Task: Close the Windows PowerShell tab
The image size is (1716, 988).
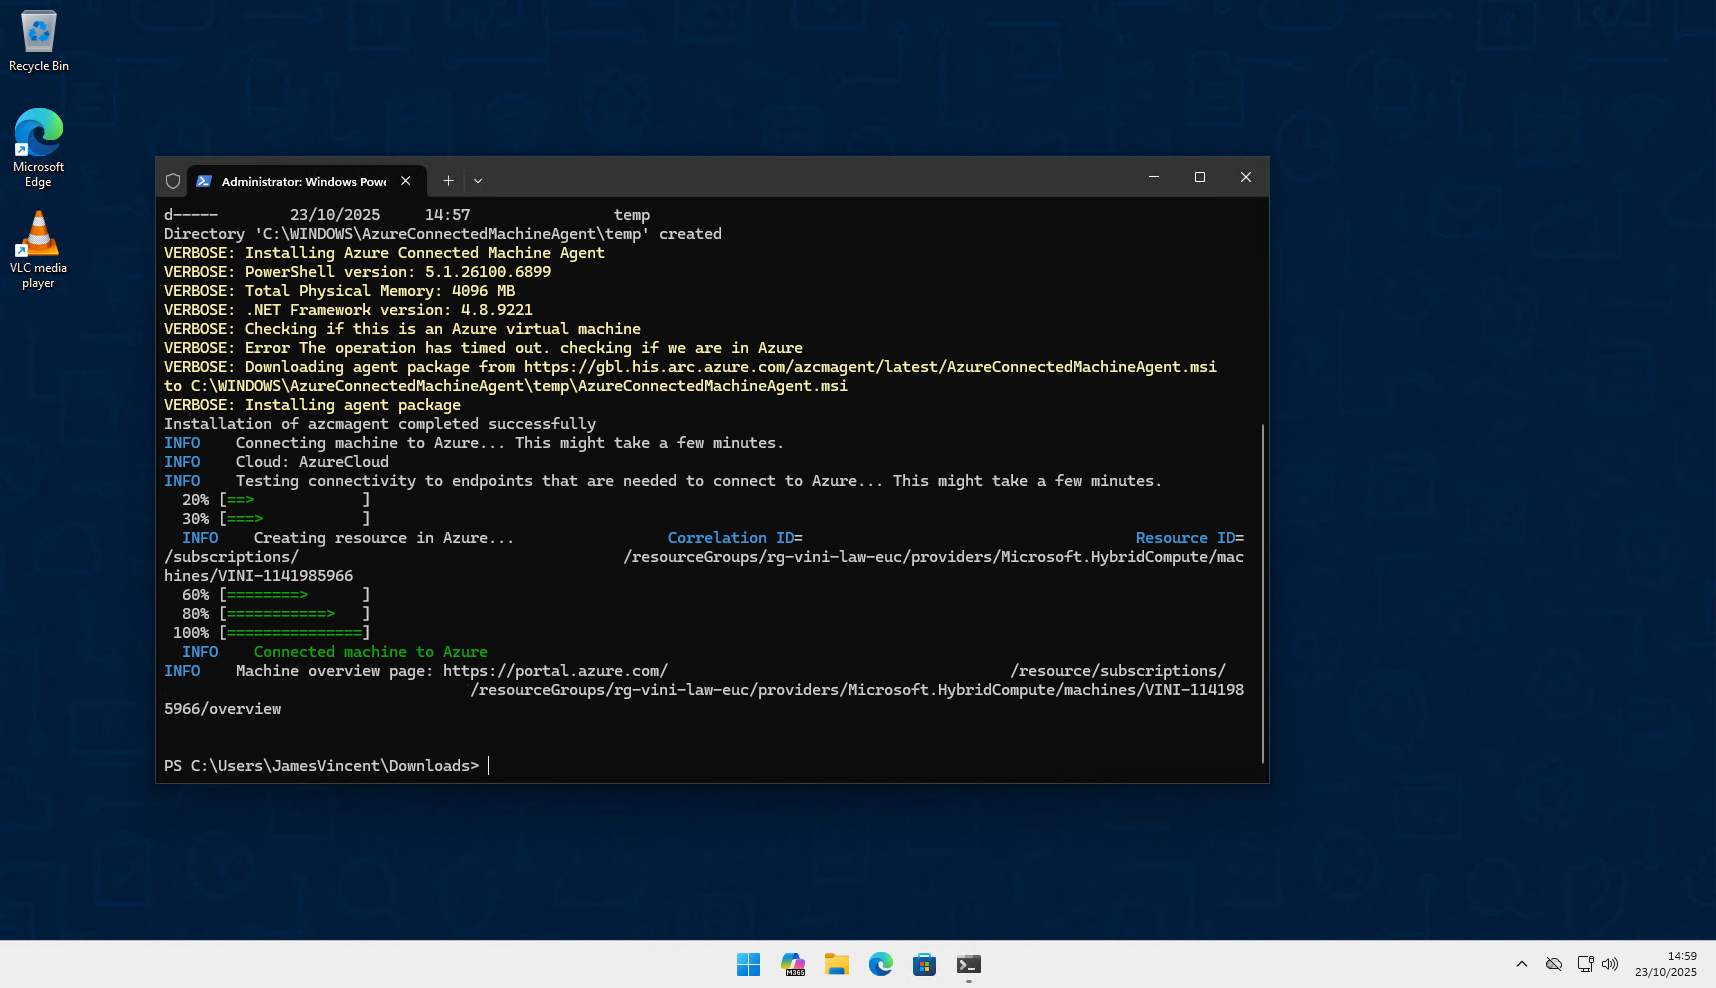Action: 406,181
